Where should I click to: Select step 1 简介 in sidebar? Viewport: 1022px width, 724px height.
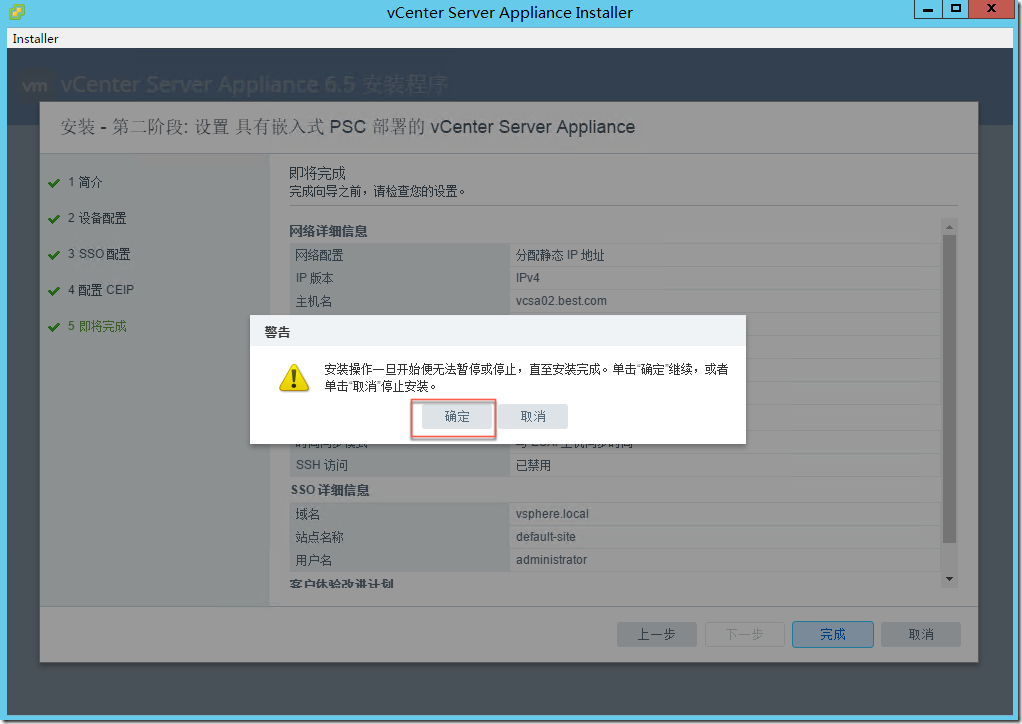click(85, 182)
